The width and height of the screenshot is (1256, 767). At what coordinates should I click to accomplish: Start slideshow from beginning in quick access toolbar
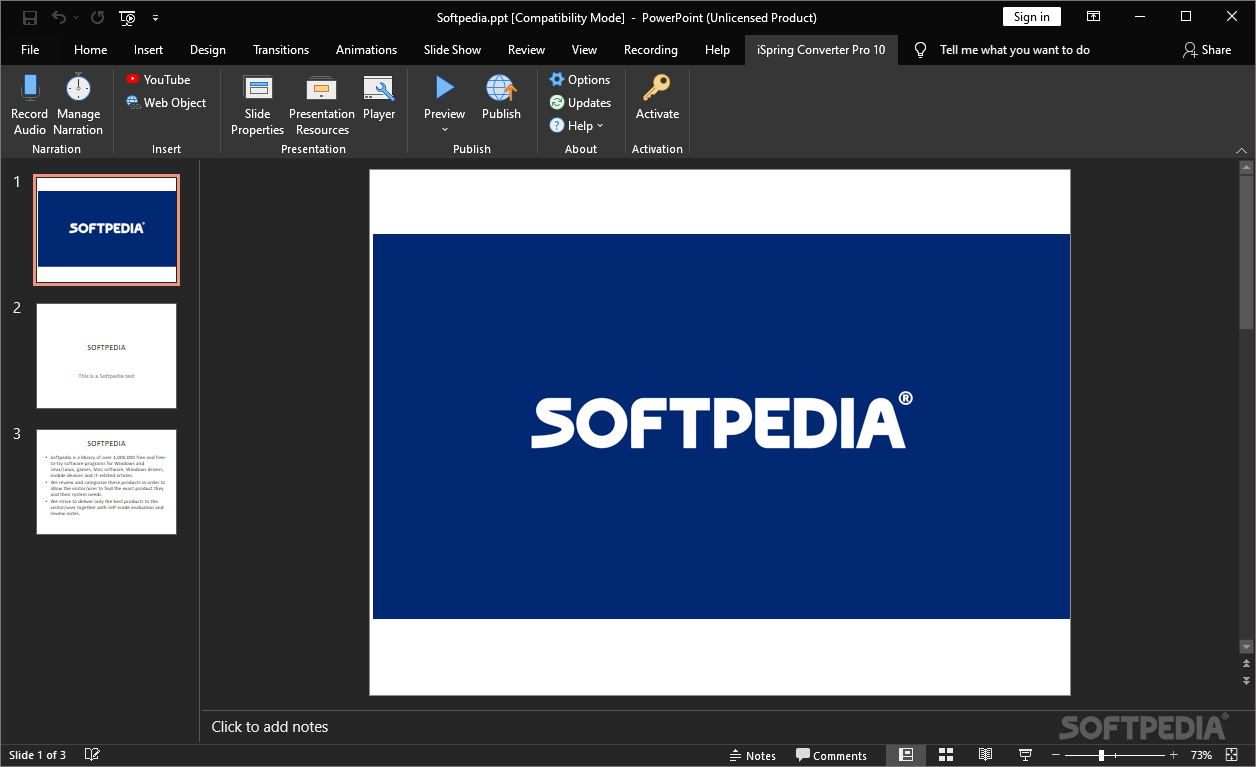tap(127, 17)
